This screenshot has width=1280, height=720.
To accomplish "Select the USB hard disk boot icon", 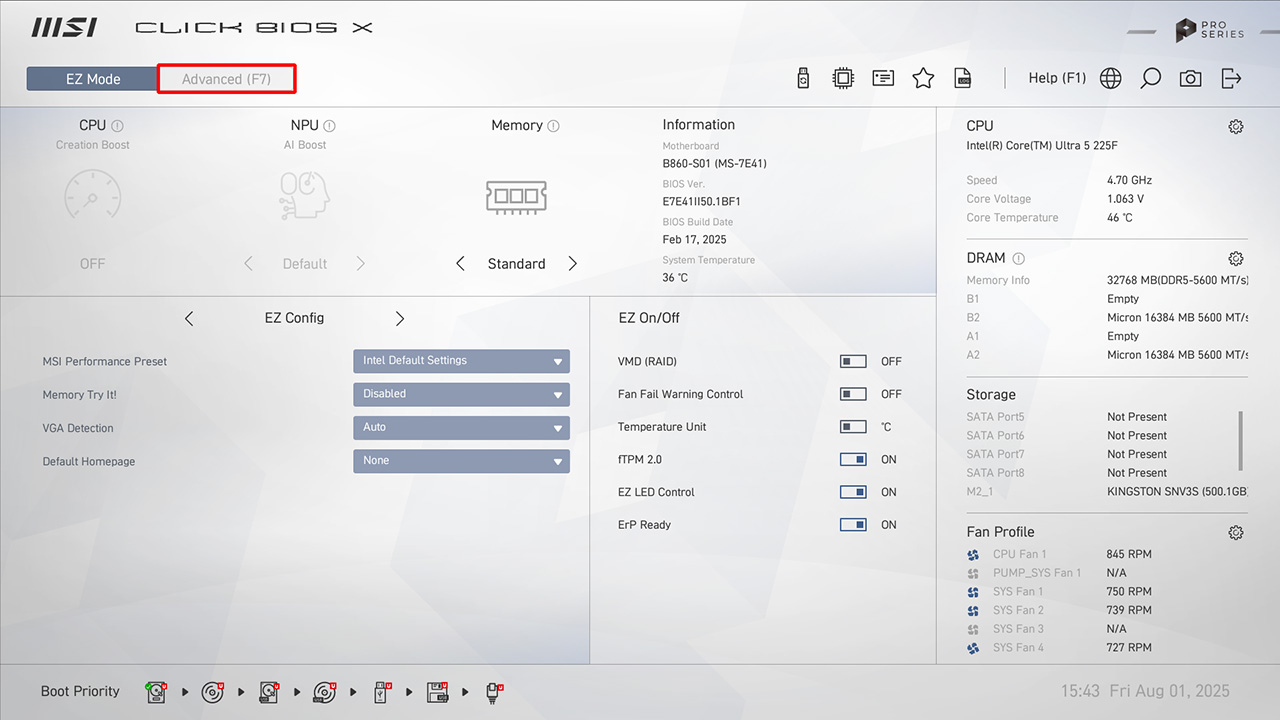I will [269, 691].
